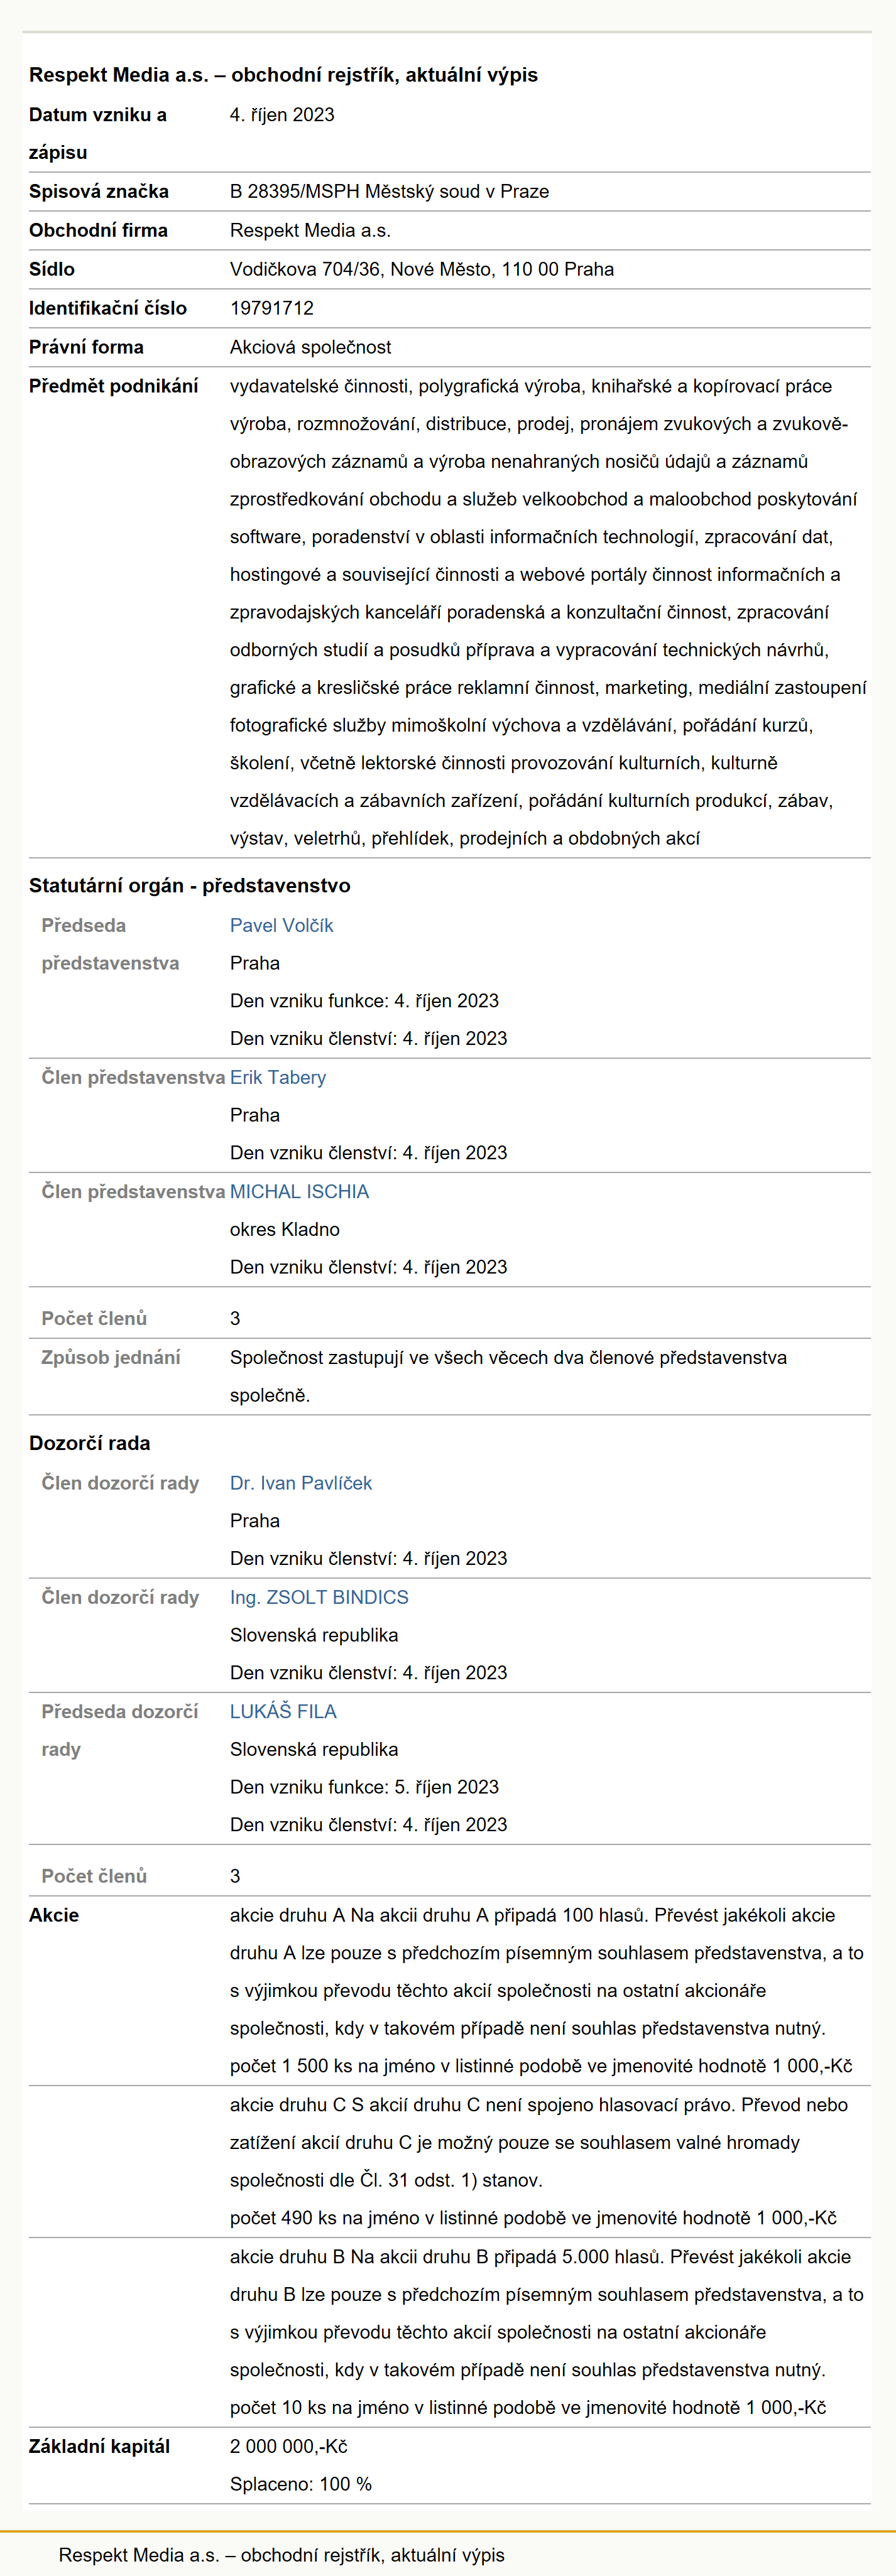Follow the MICHAL ISCHIA link
896x2576 pixels.
click(299, 1191)
